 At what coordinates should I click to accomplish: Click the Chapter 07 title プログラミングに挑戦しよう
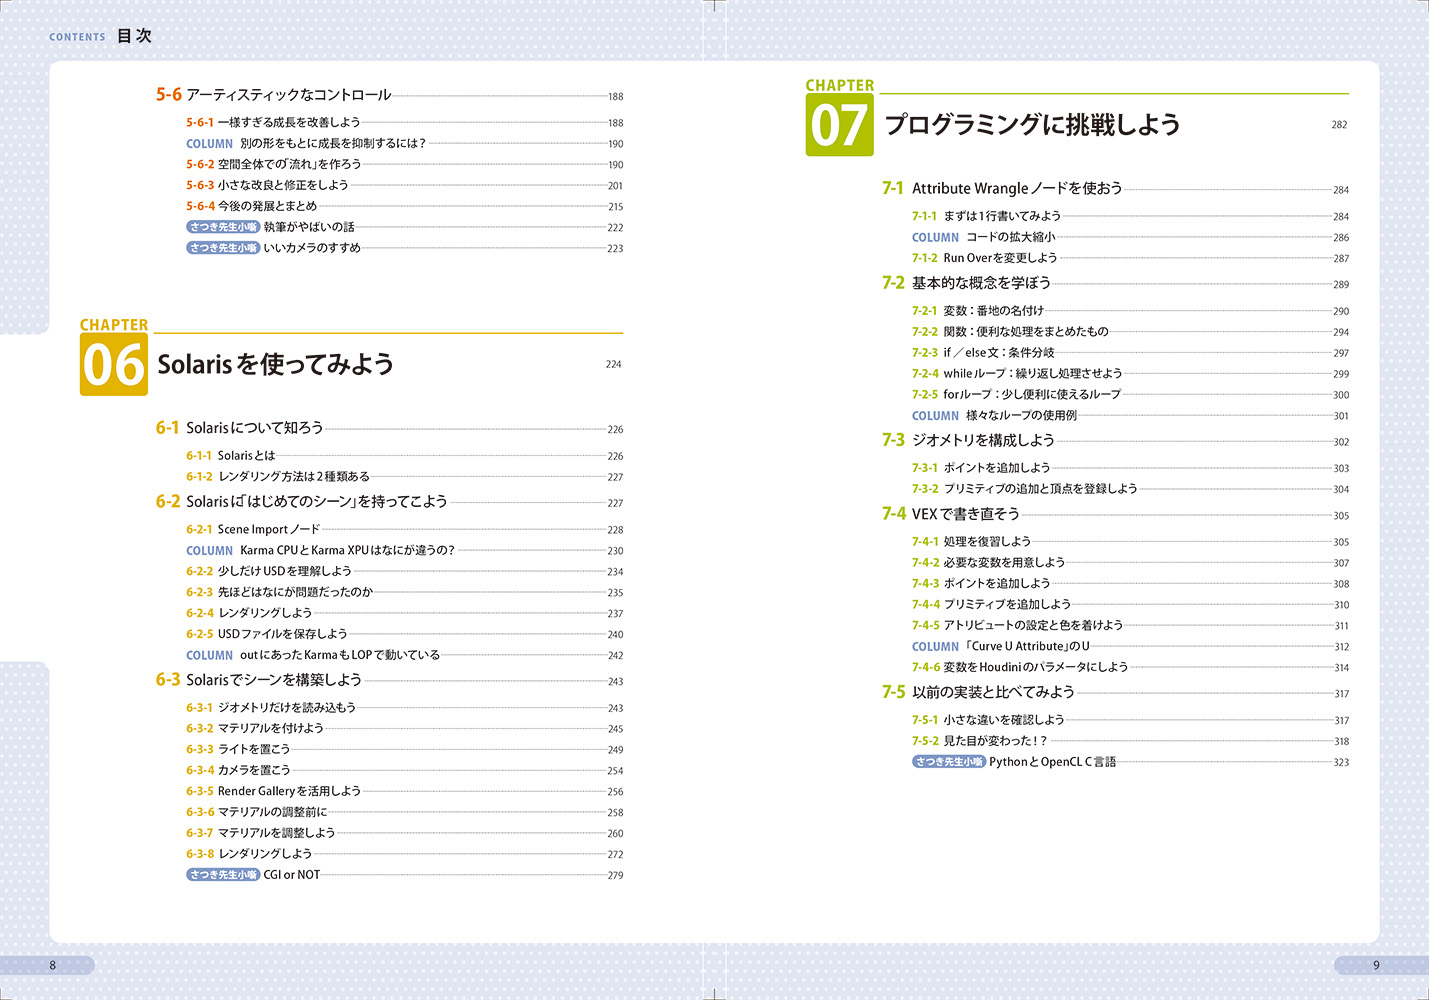1032,125
